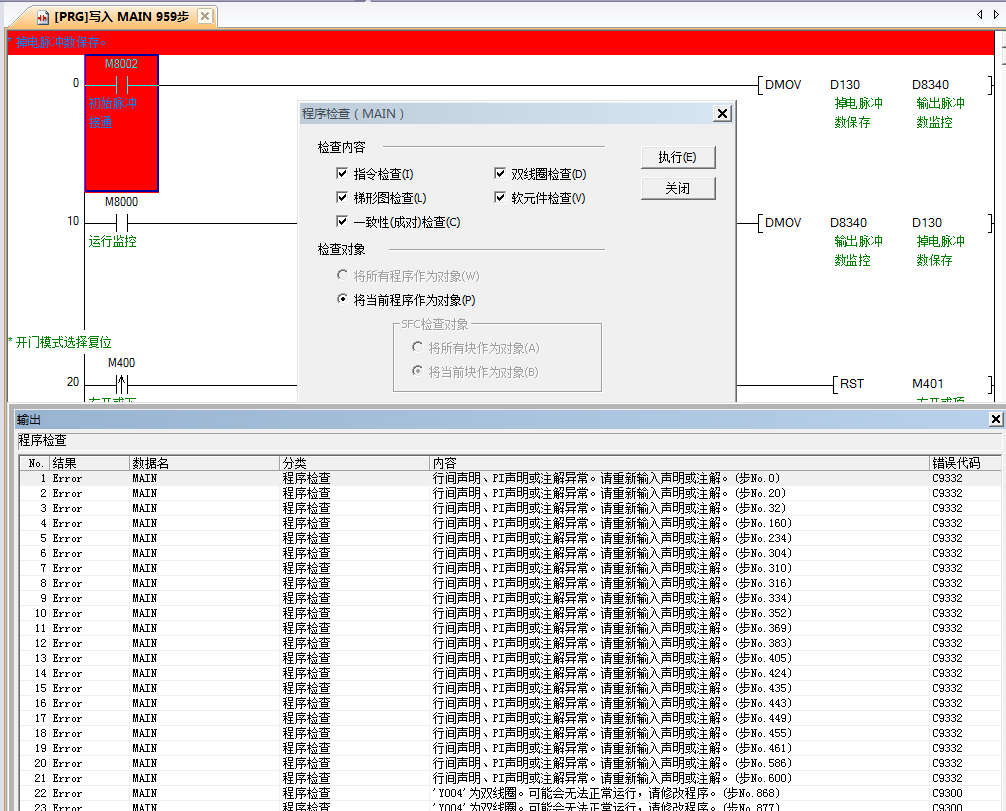Sort by 错误代码 column header
The image size is (1006, 811).
pyautogui.click(x=962, y=463)
